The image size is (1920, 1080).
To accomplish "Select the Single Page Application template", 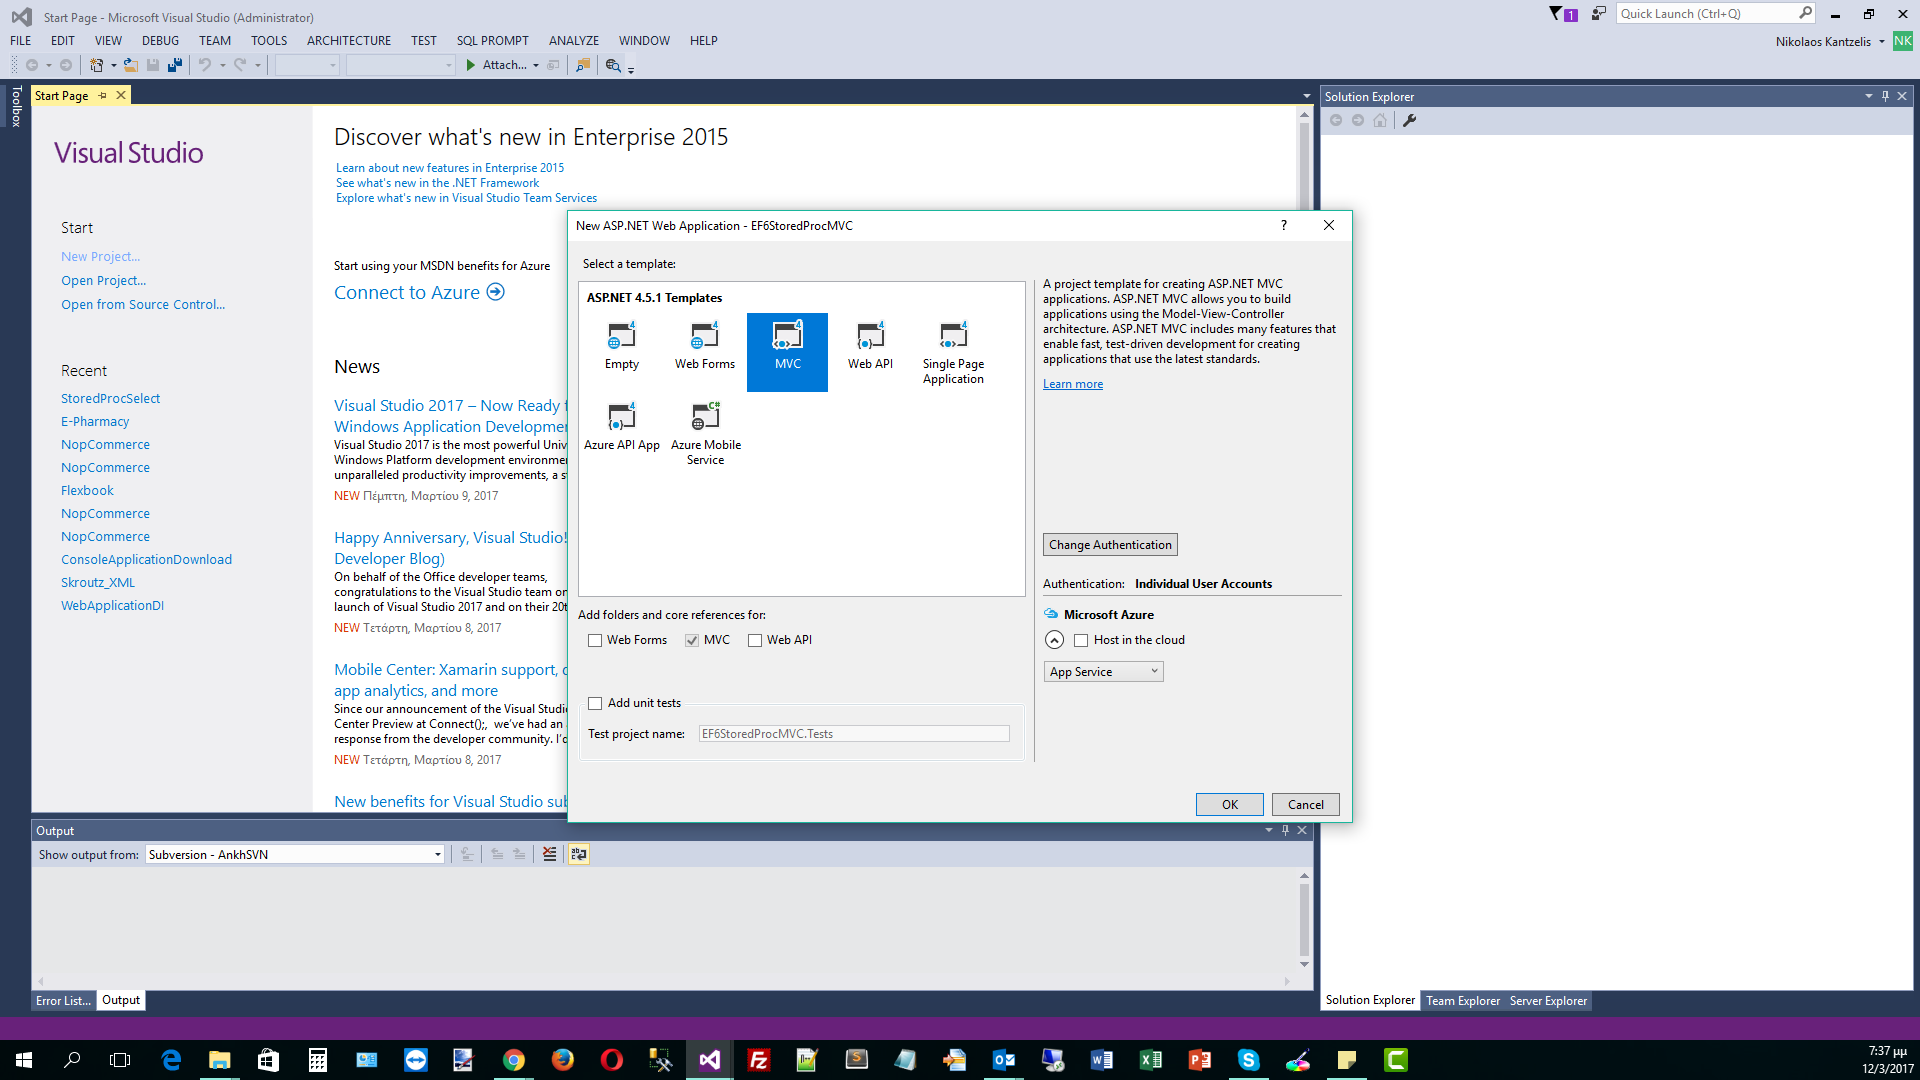I will pos(953,352).
